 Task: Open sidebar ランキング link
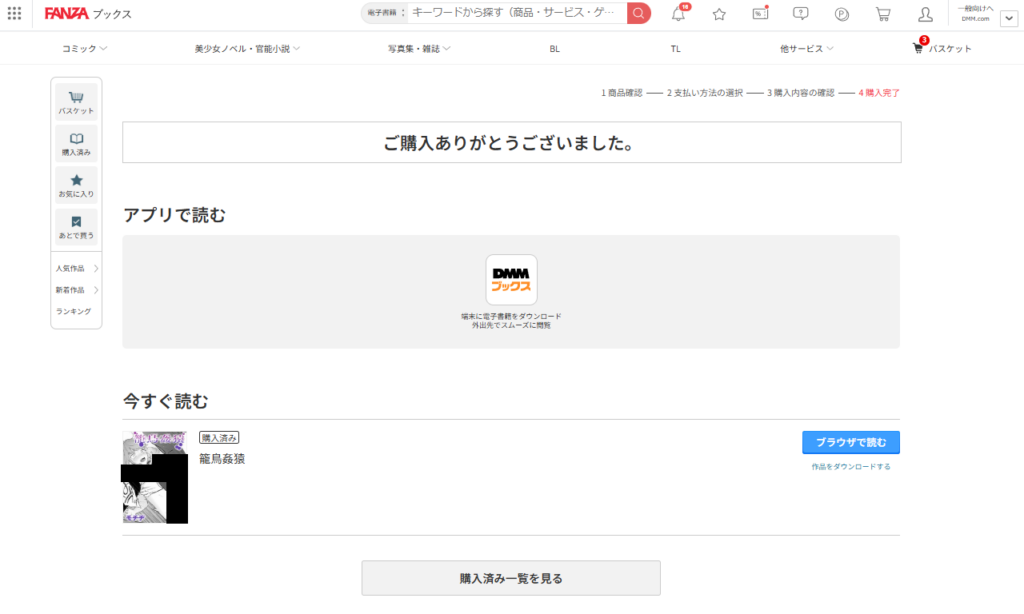click(x=73, y=312)
